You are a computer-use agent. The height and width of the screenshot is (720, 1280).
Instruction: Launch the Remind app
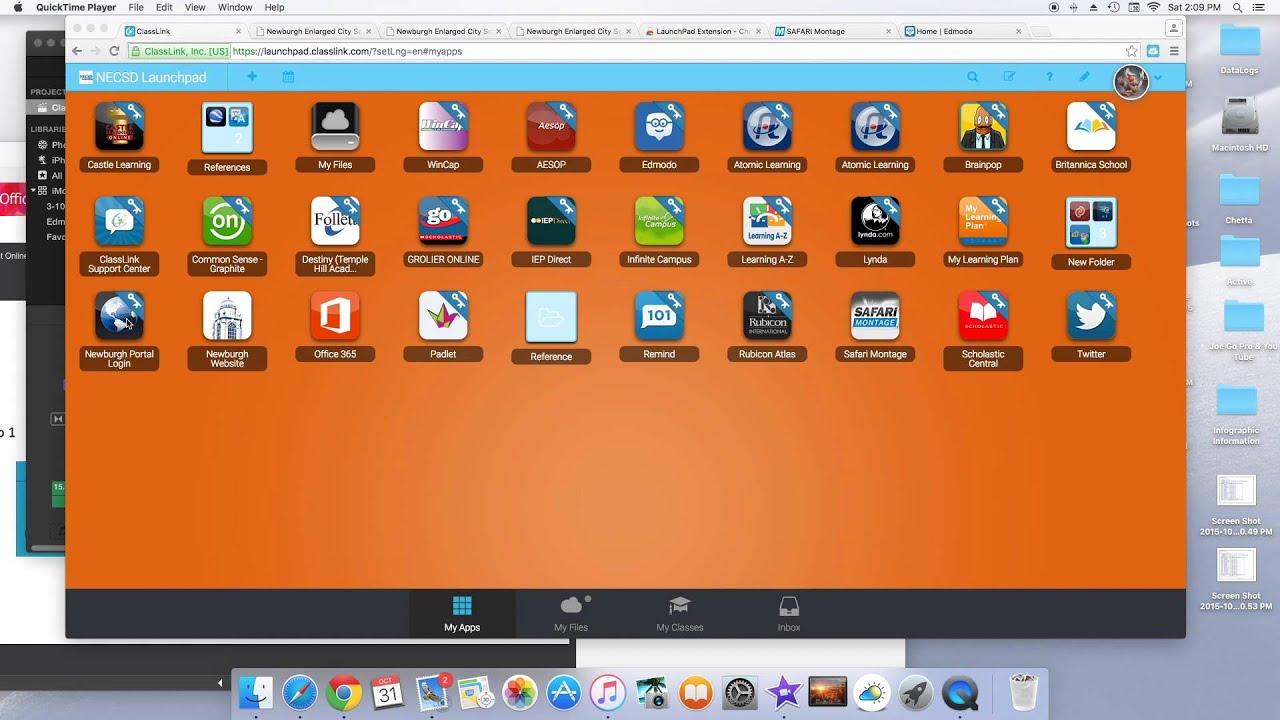659,316
